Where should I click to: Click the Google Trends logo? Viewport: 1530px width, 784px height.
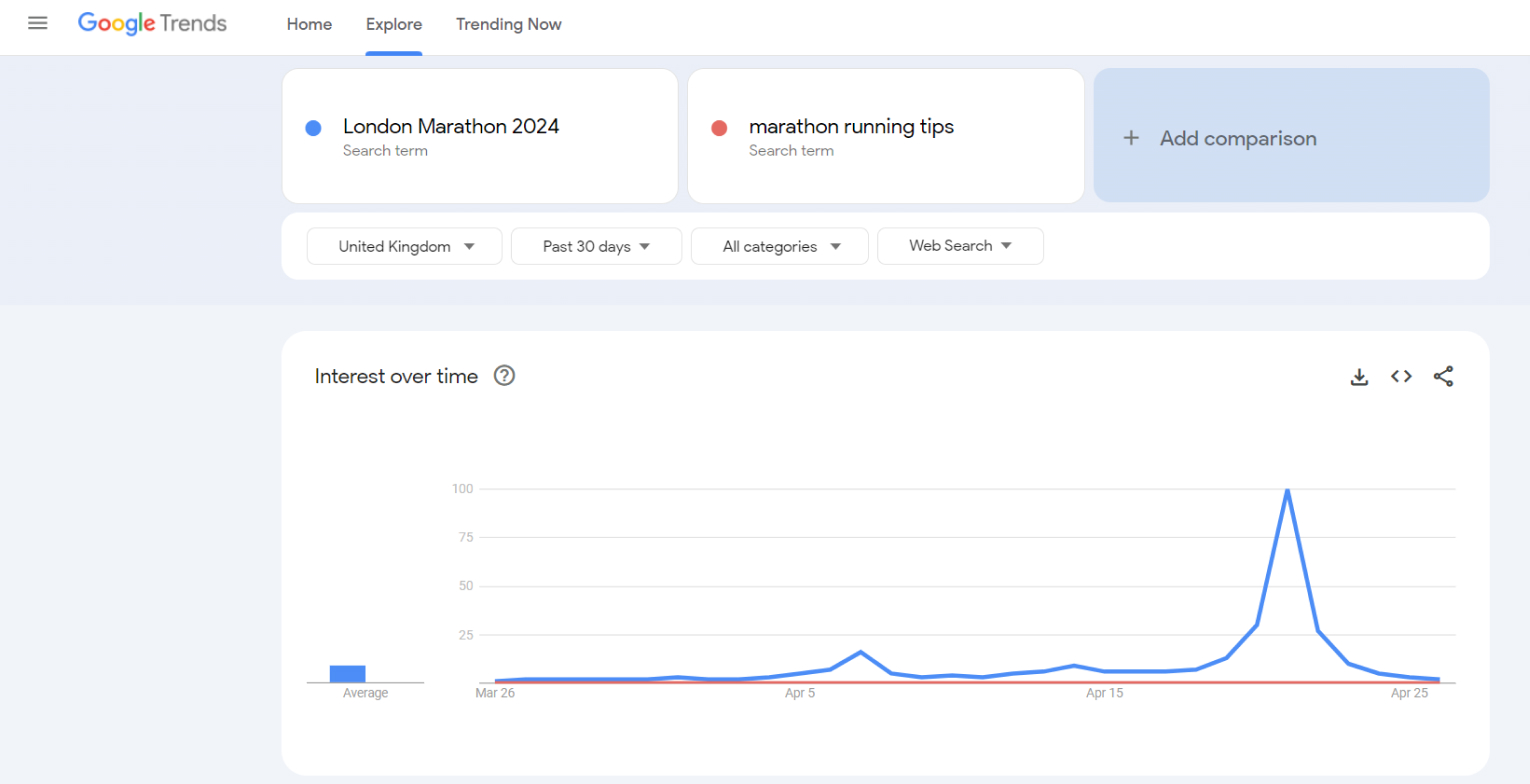pos(152,24)
